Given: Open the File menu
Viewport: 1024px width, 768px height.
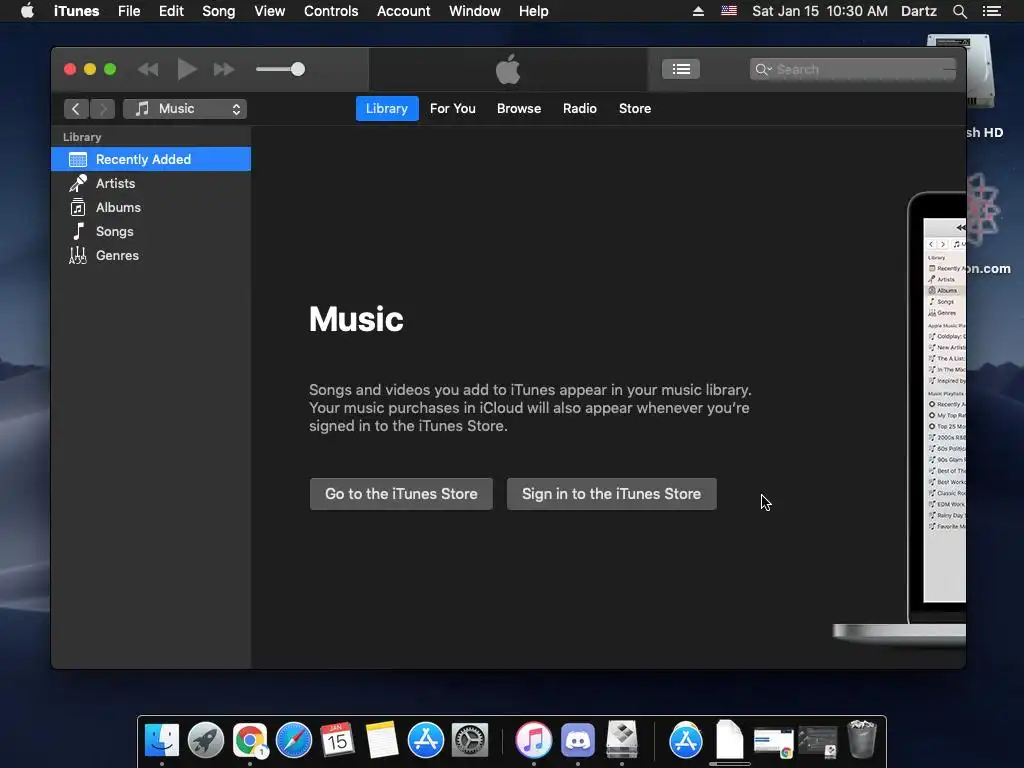Looking at the screenshot, I should pyautogui.click(x=129, y=11).
